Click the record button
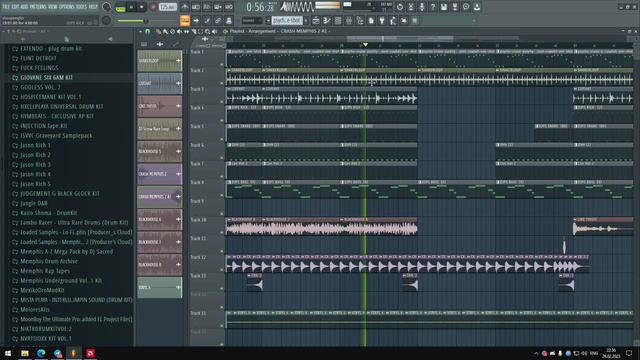The image size is (640, 360). click(x=153, y=7)
